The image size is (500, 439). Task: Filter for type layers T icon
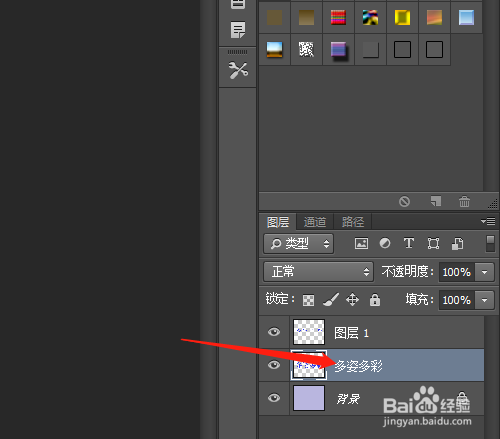click(409, 243)
